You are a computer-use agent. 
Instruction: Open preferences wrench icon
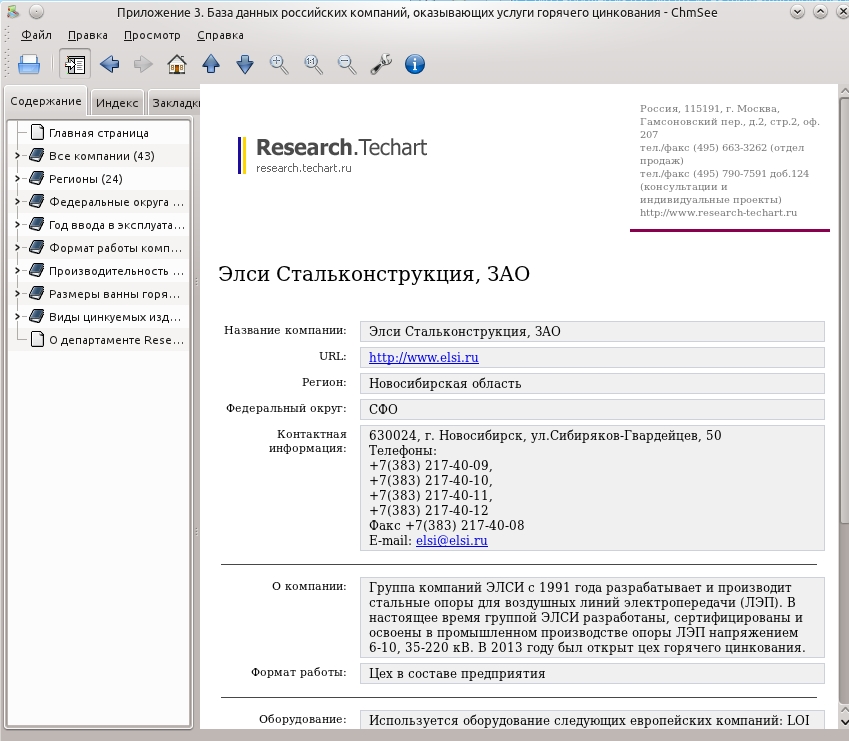(381, 64)
